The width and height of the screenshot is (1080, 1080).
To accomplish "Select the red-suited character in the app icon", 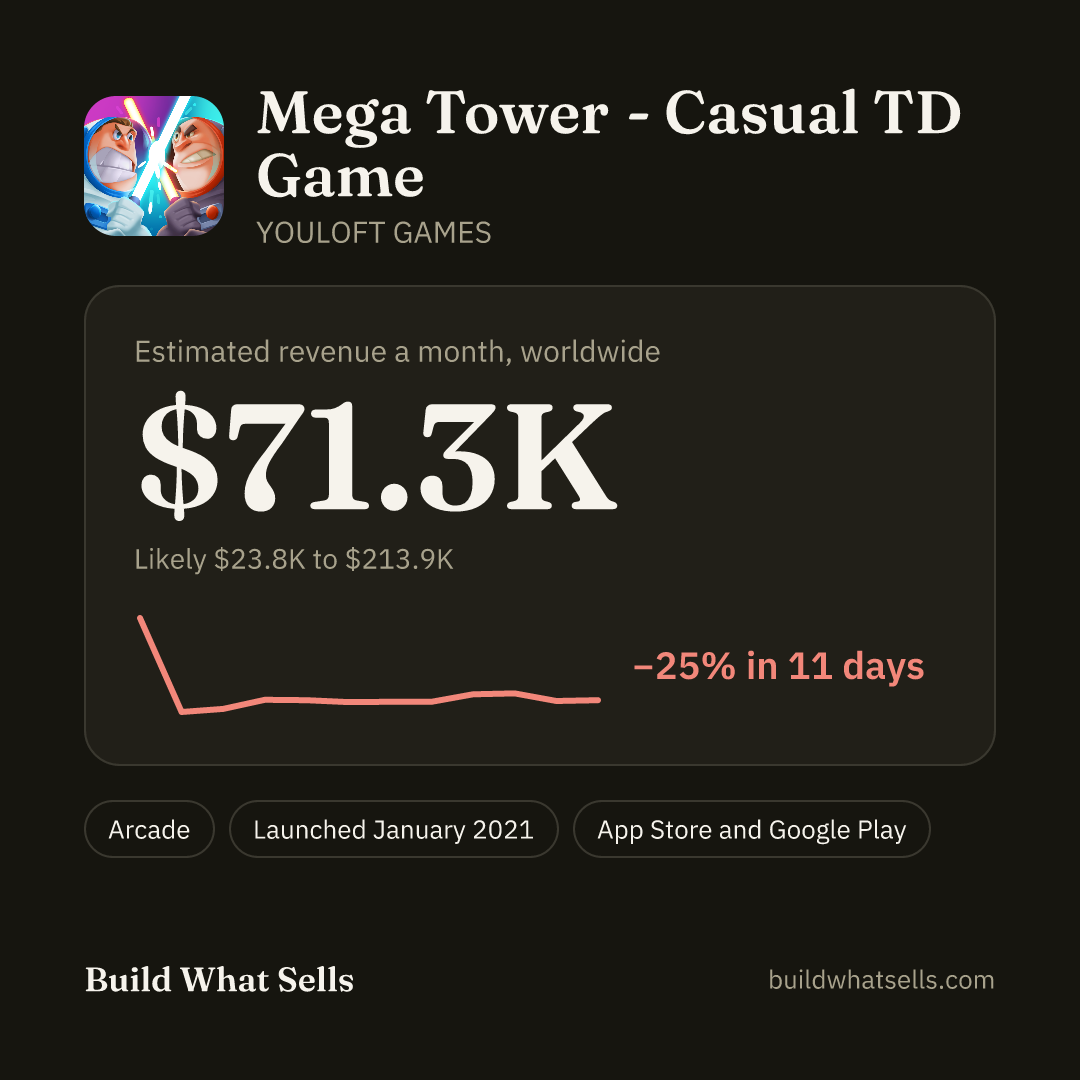I will coord(195,169).
